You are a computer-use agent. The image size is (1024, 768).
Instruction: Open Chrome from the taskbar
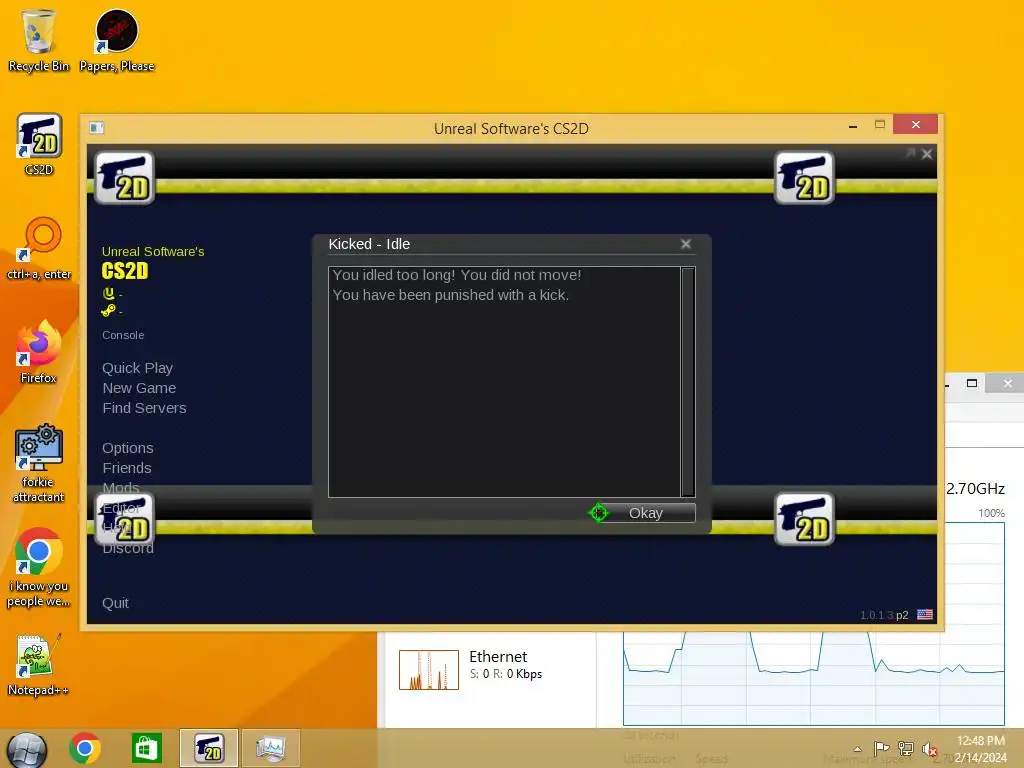pyautogui.click(x=84, y=748)
